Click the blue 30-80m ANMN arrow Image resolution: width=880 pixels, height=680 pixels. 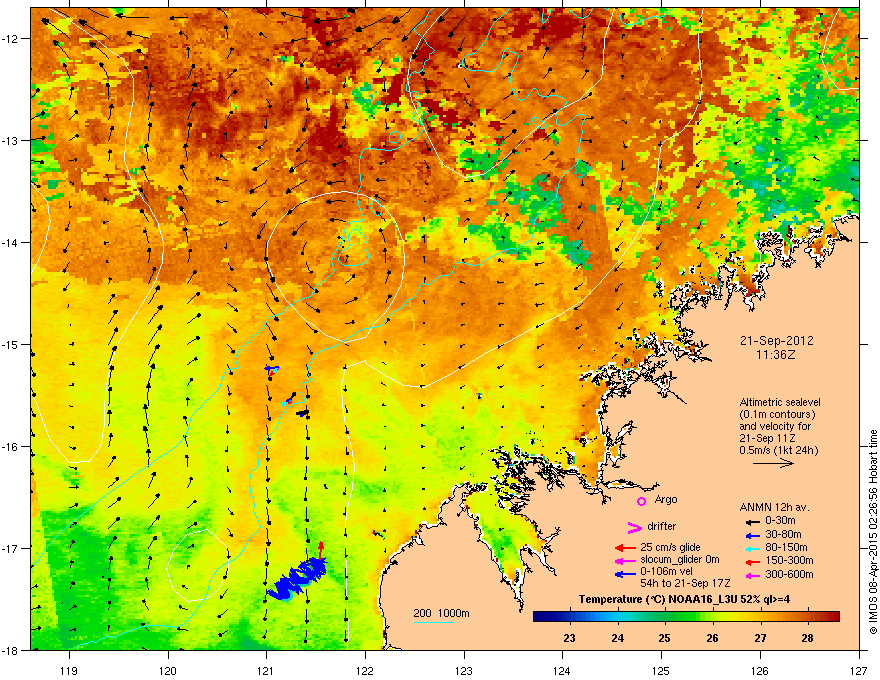(x=752, y=535)
